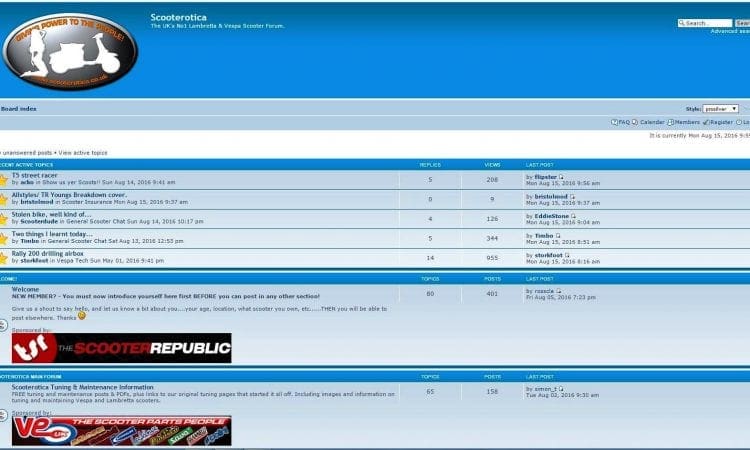Screen dimensions: 750x450
Task: View latest post icon next to last-post storkfoot
Action: [567, 255]
